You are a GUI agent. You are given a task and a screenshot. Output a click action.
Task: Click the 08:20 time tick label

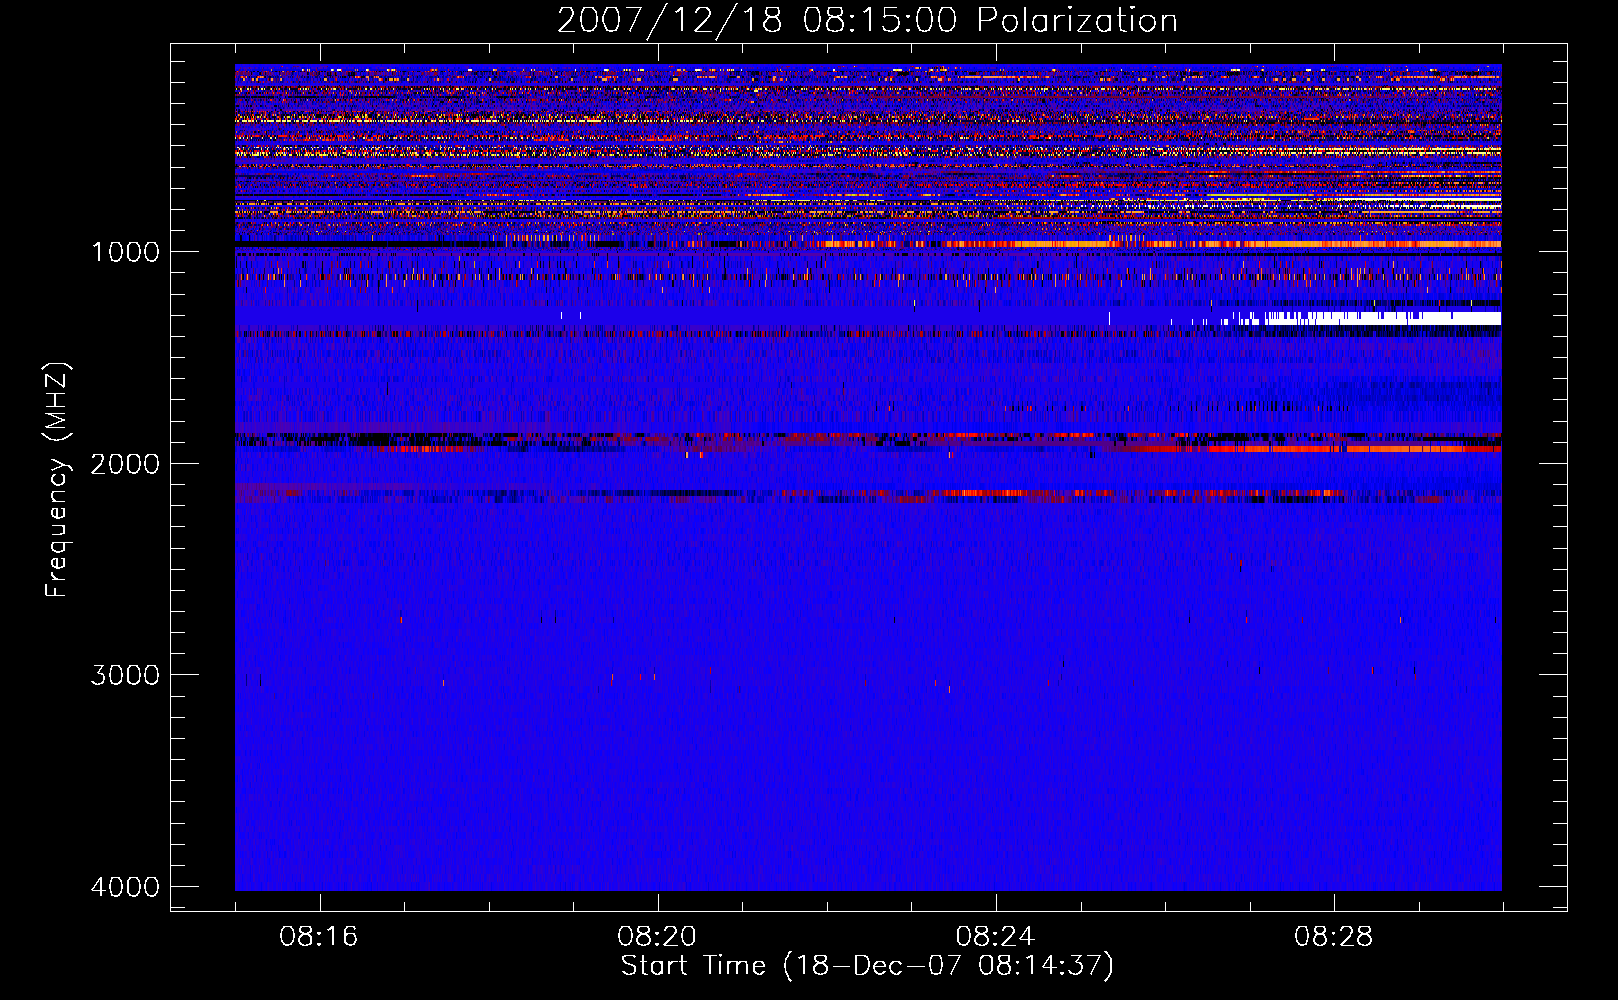pos(657,937)
